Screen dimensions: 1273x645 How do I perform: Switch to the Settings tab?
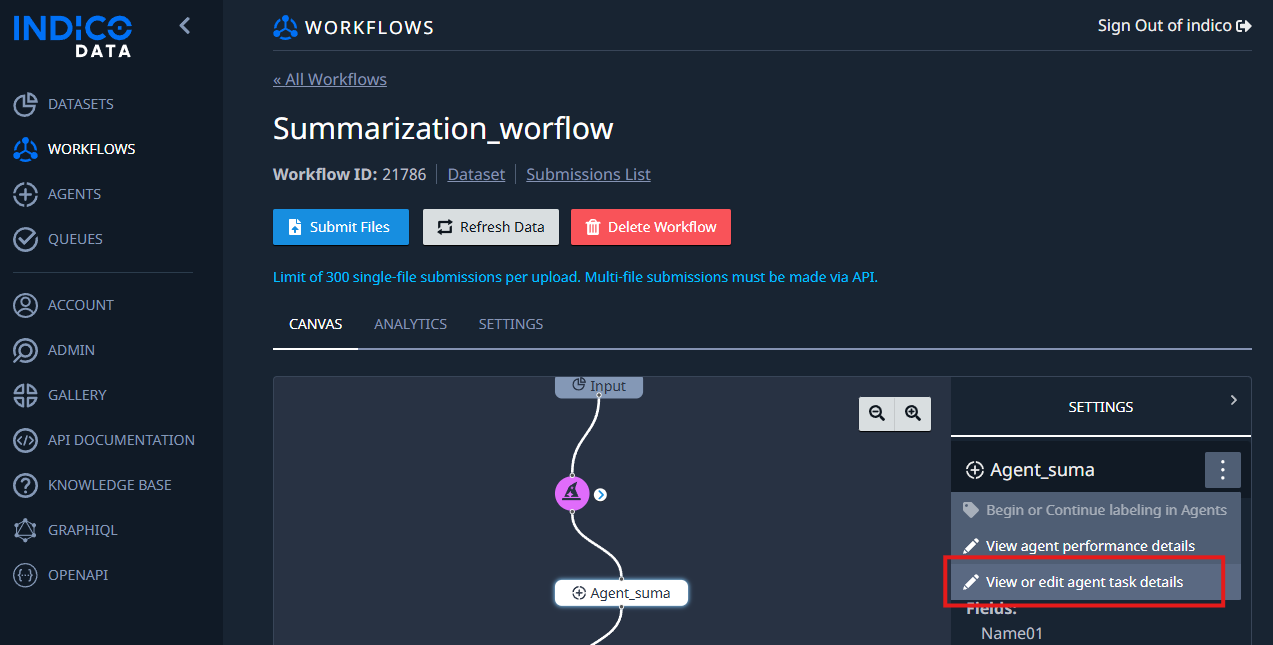click(511, 324)
